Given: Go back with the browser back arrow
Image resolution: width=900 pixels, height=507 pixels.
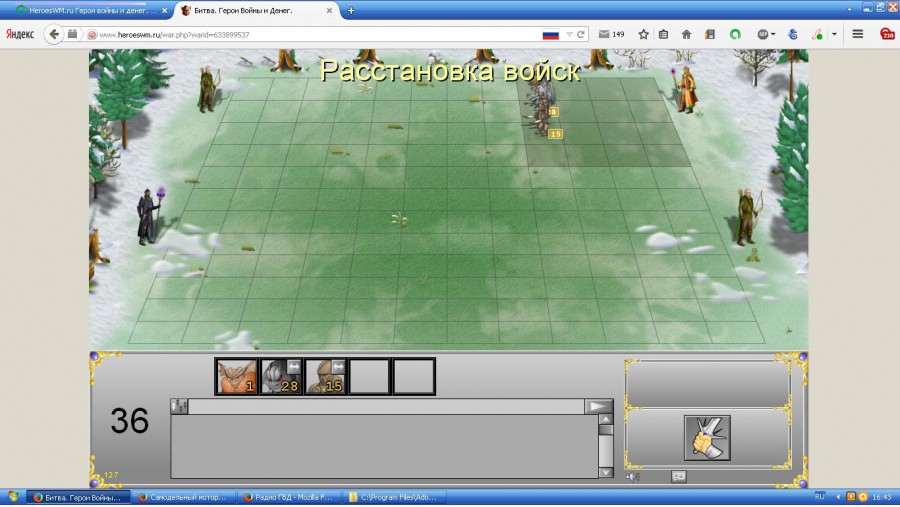Looking at the screenshot, I should click(x=54, y=34).
